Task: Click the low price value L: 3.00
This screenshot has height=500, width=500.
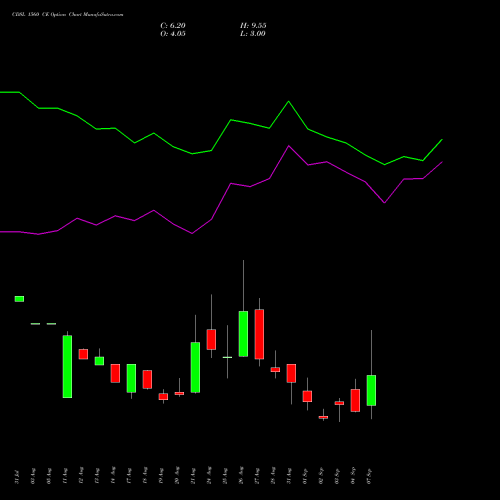Action: click(253, 34)
